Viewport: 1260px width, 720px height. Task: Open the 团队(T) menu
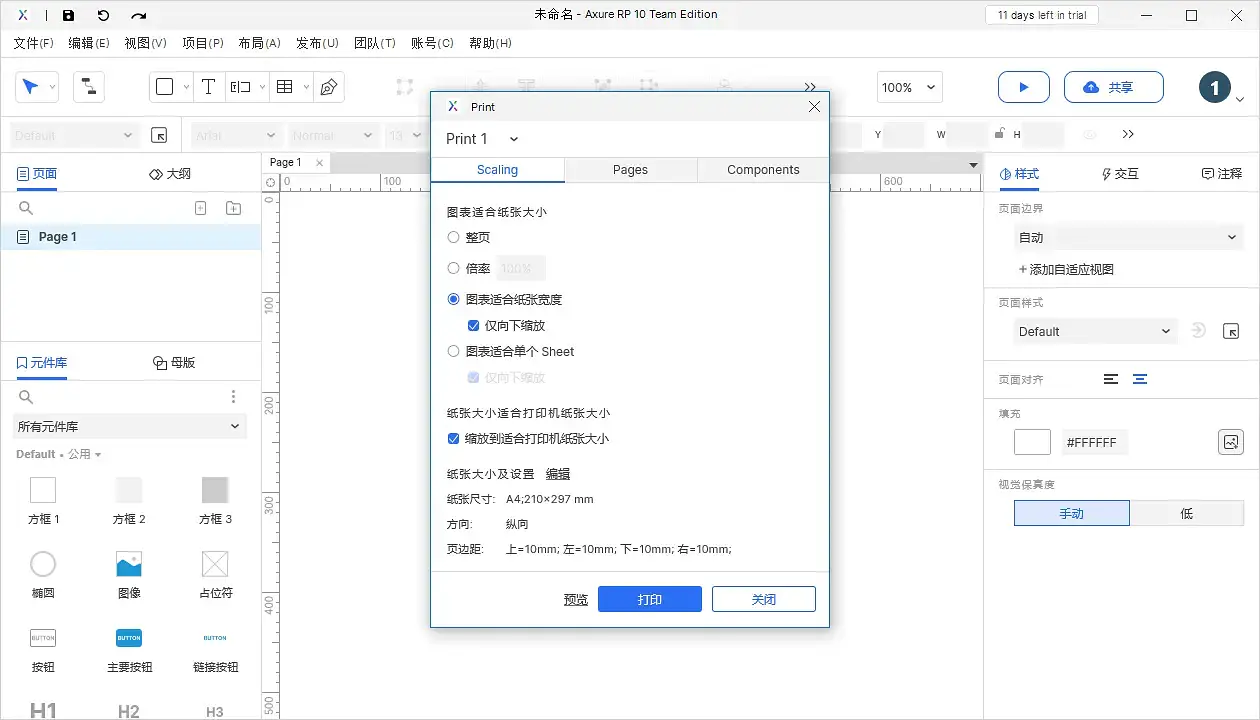point(375,43)
